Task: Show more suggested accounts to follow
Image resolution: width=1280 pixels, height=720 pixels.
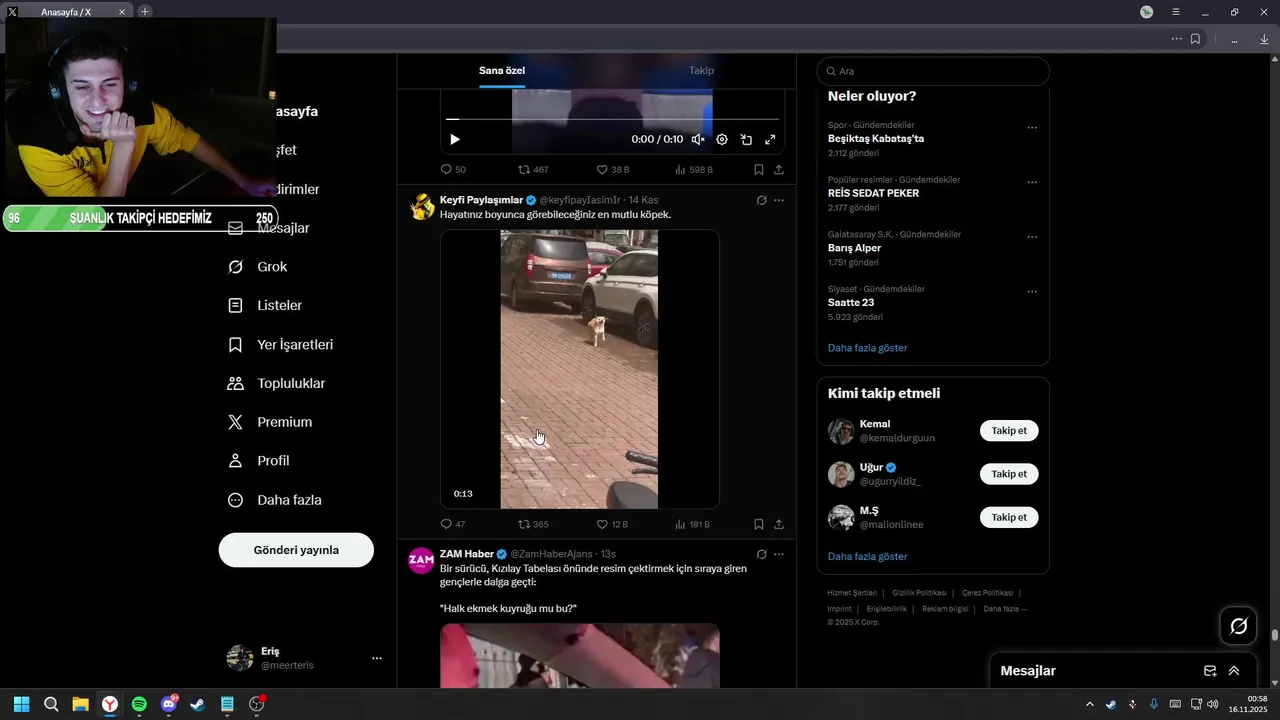Action: point(868,556)
